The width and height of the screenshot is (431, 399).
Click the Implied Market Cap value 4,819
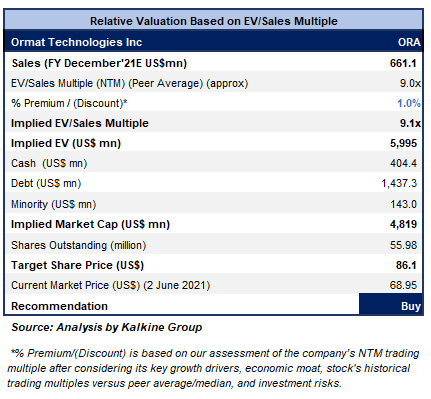403,224
